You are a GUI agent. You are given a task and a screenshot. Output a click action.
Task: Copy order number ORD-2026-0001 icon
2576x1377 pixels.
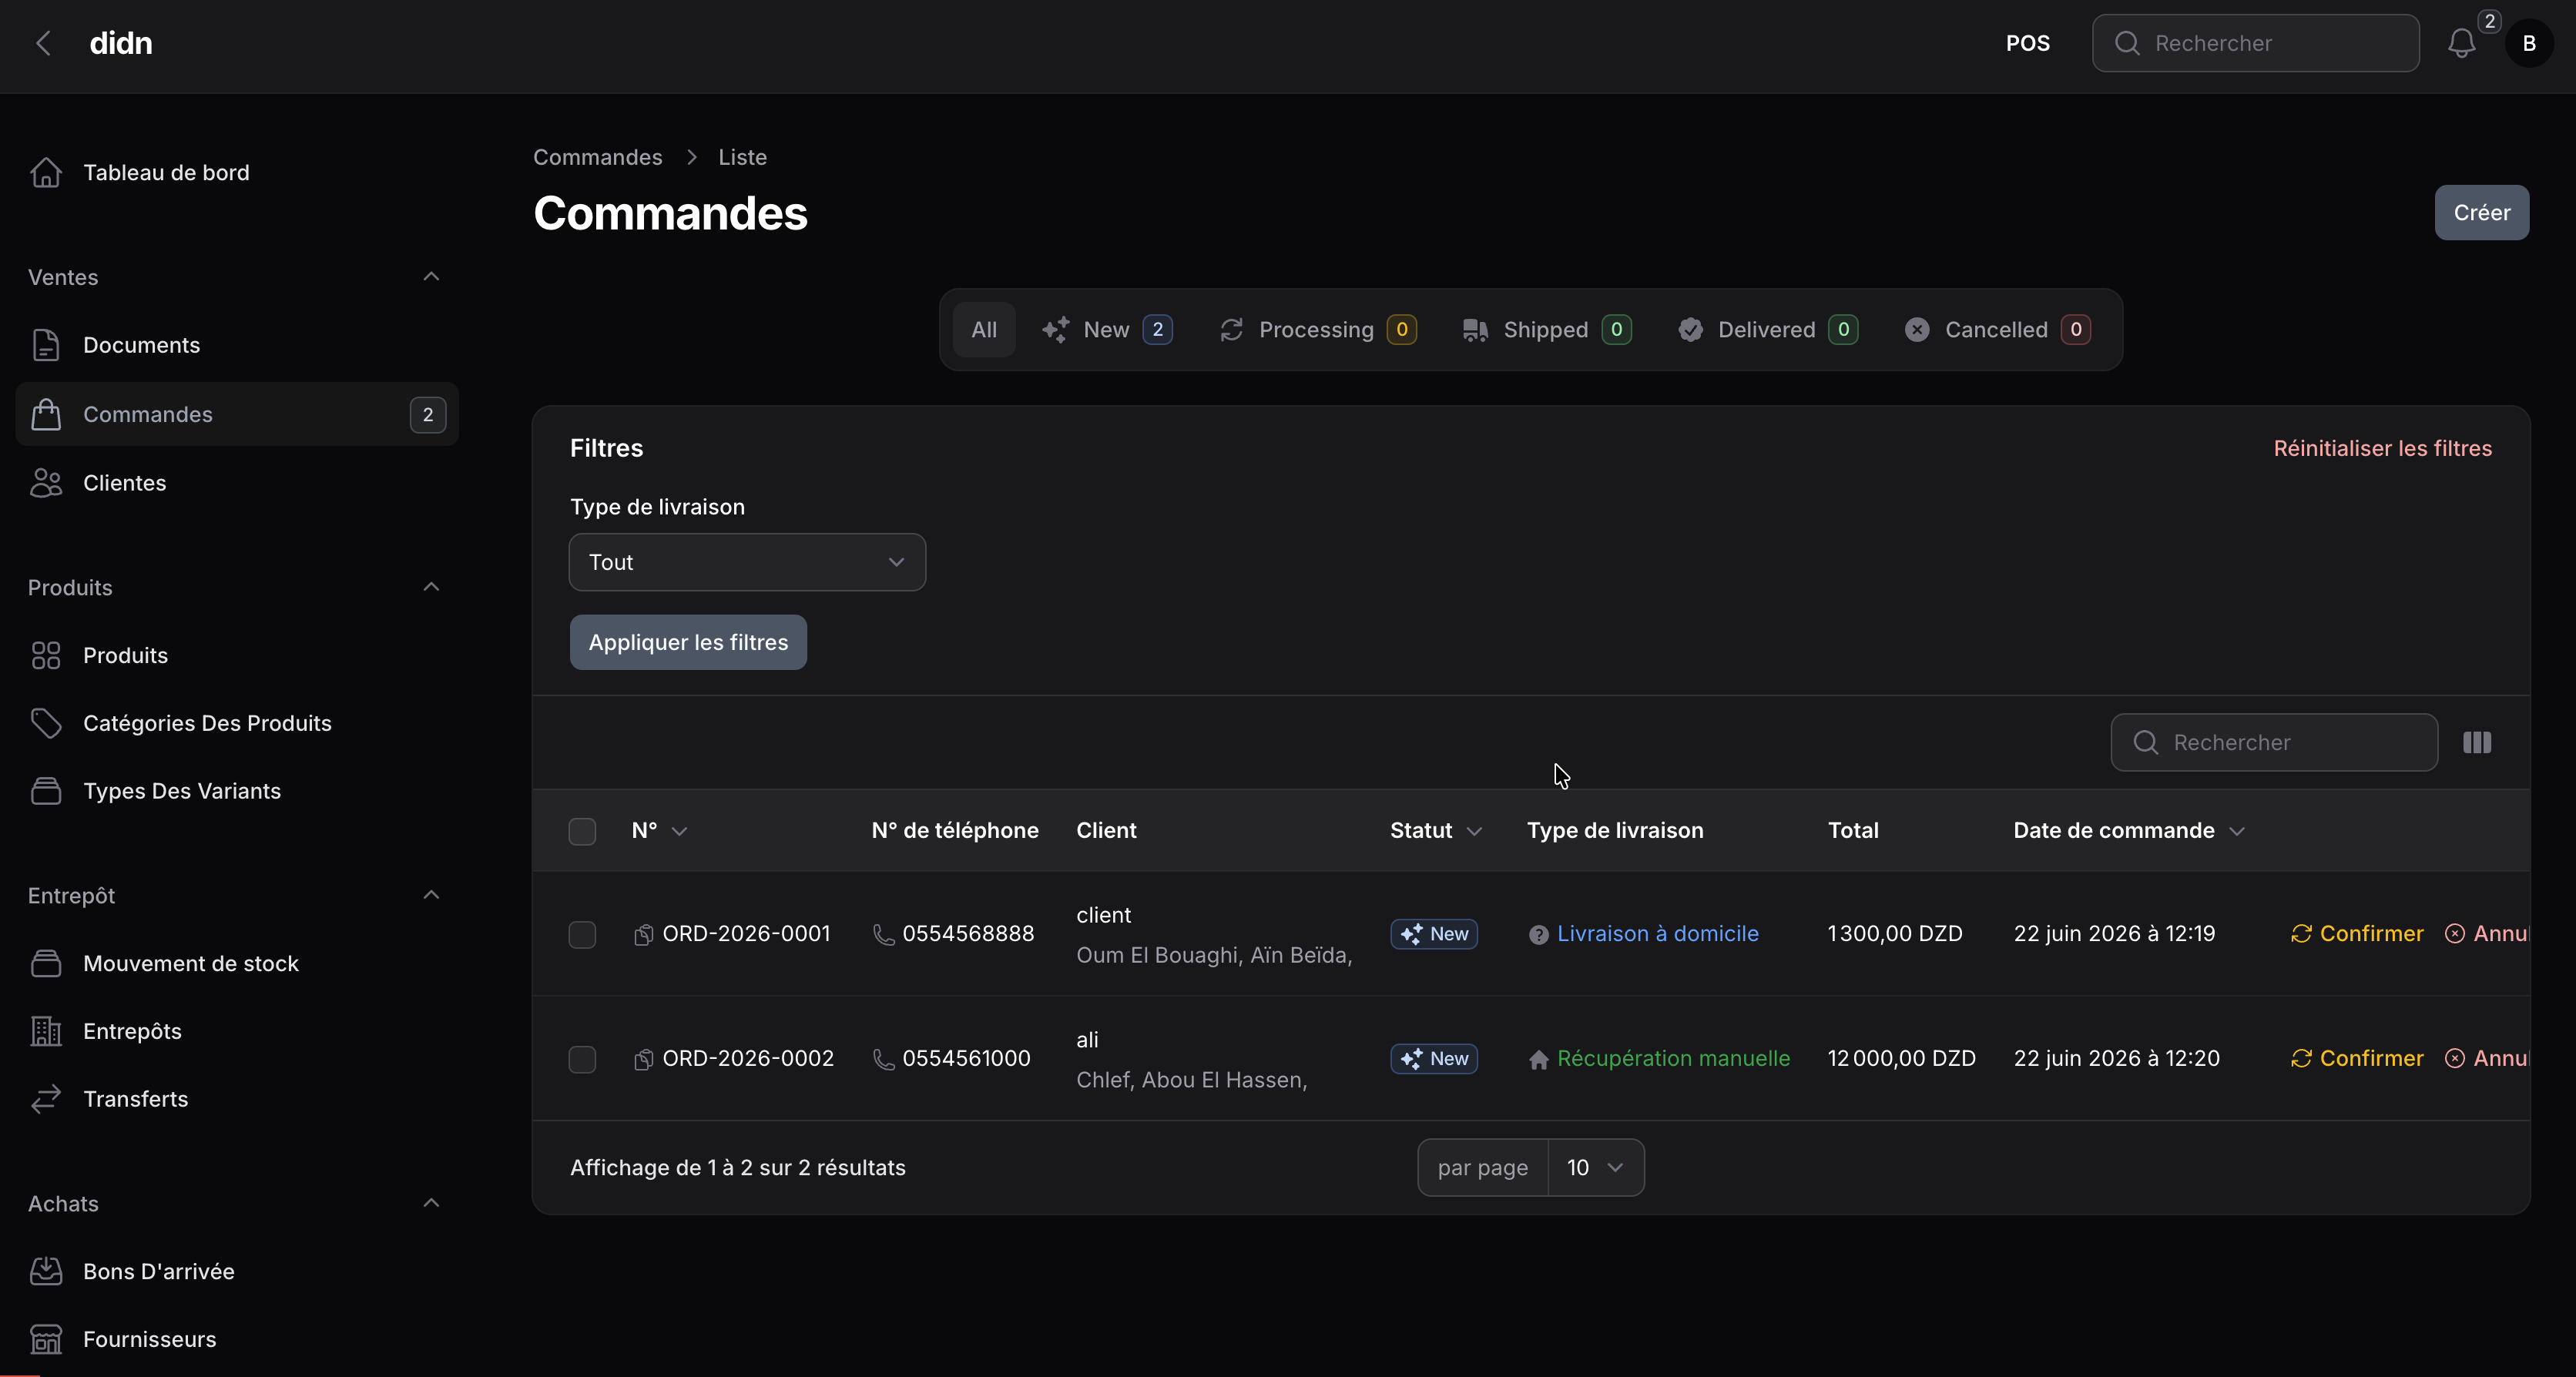[x=644, y=934]
